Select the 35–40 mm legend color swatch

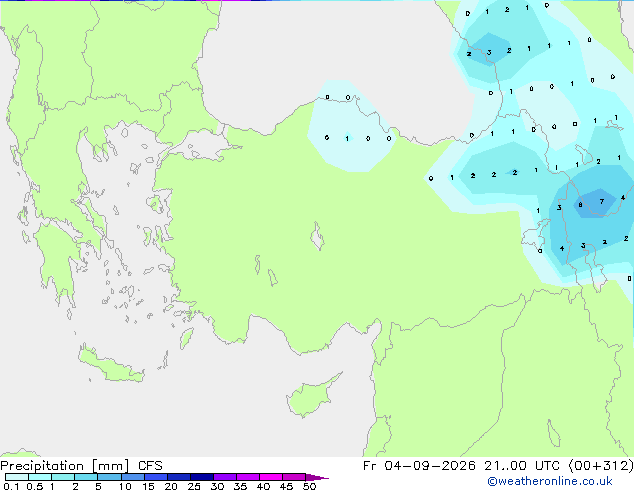click(248, 477)
